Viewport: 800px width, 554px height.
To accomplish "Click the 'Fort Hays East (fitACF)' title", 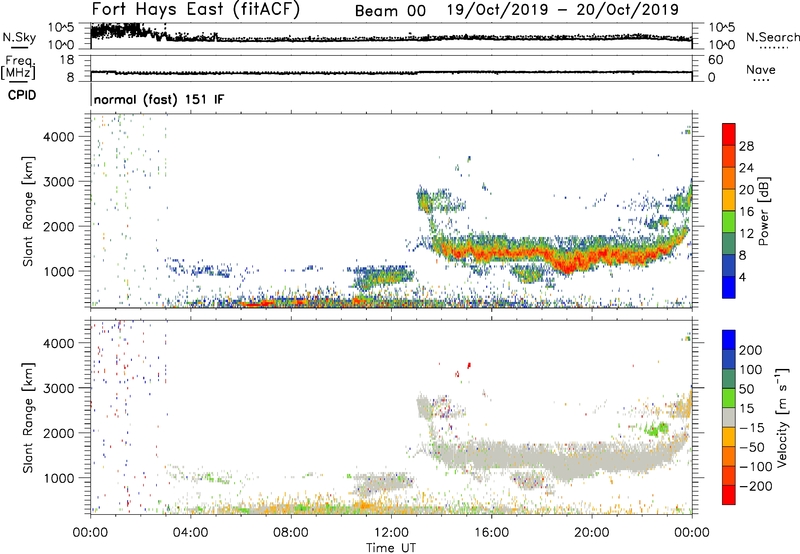I will tap(196, 10).
